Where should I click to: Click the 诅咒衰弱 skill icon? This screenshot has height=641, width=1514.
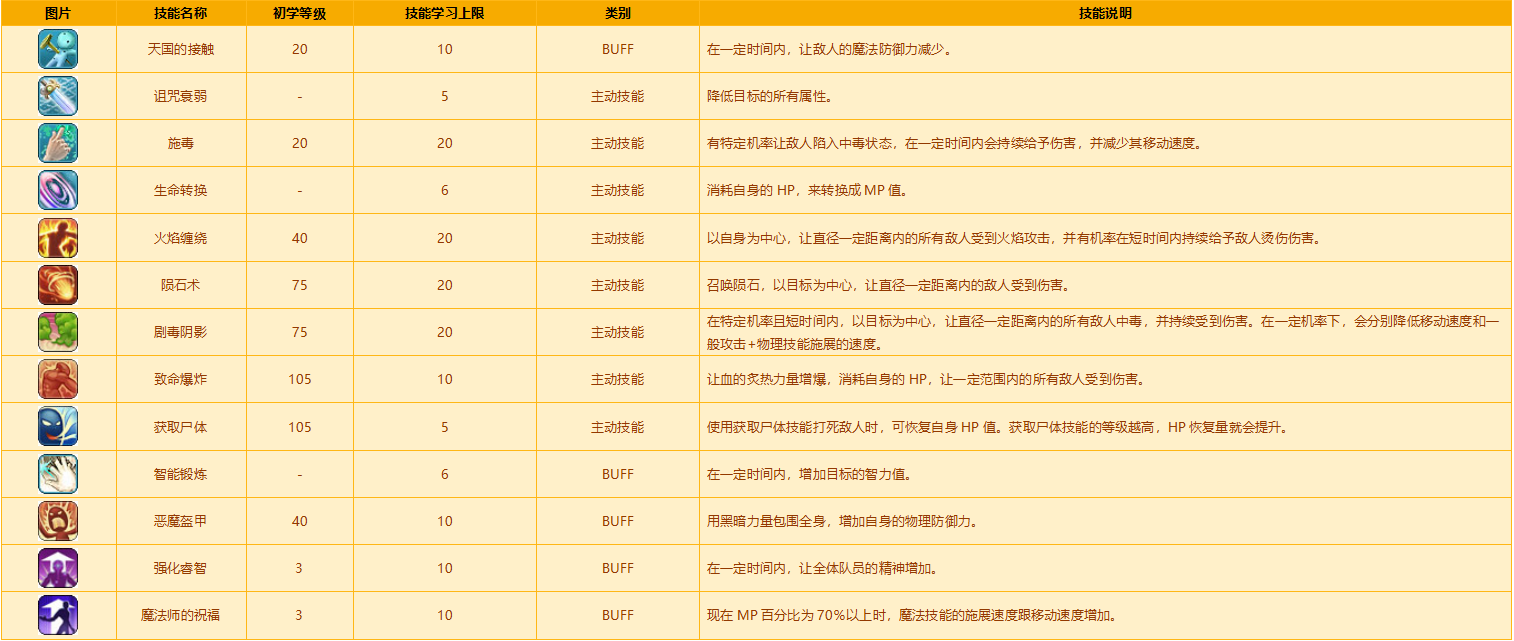(58, 96)
